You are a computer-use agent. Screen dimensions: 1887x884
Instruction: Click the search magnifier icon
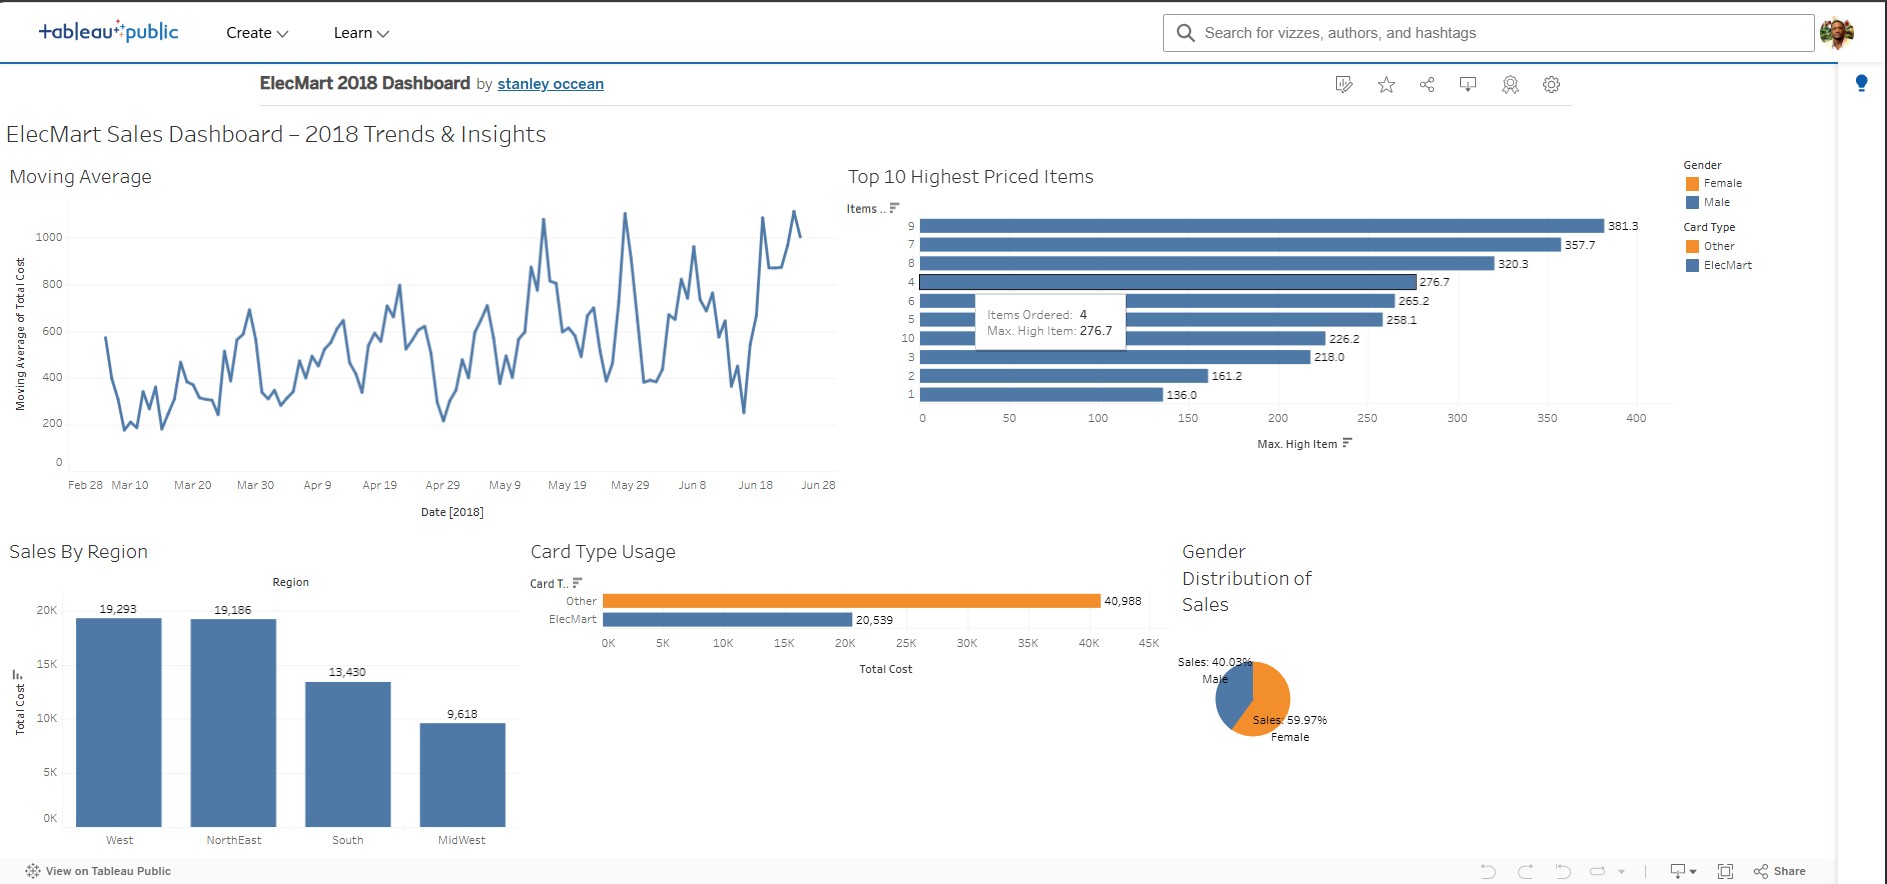[x=1185, y=33]
